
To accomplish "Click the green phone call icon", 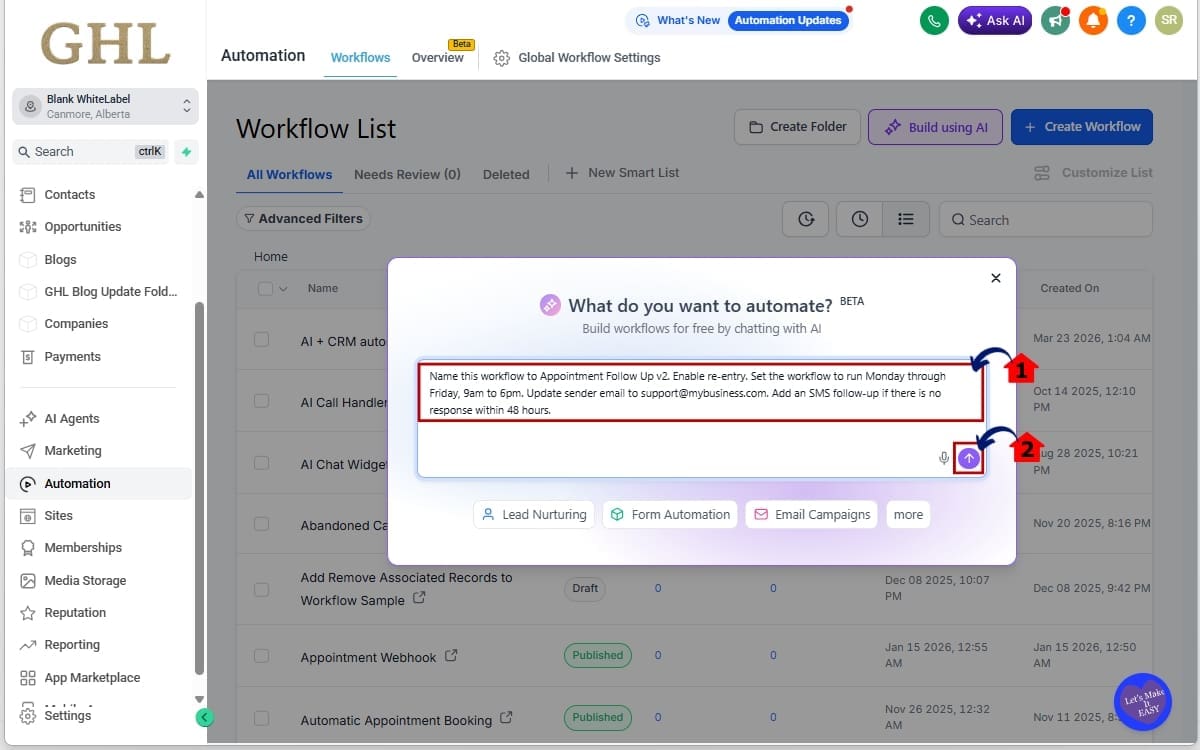I will click(933, 20).
